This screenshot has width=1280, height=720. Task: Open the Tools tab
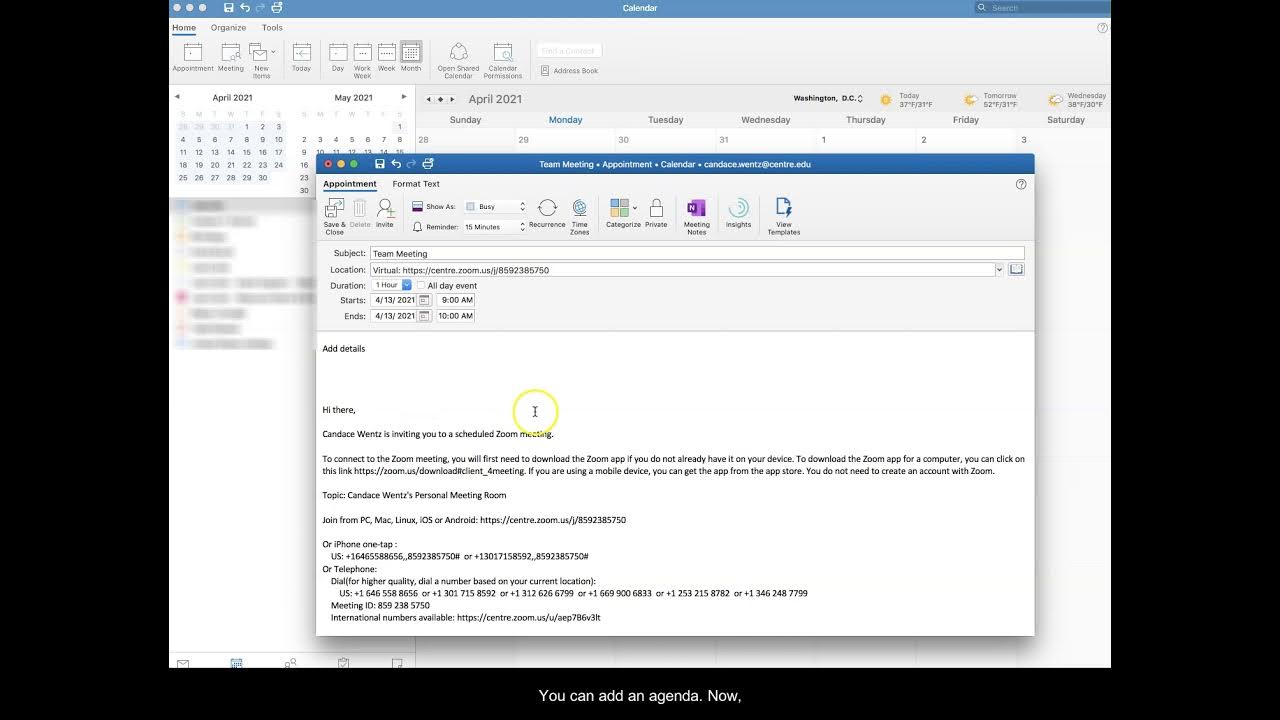[x=272, y=28]
